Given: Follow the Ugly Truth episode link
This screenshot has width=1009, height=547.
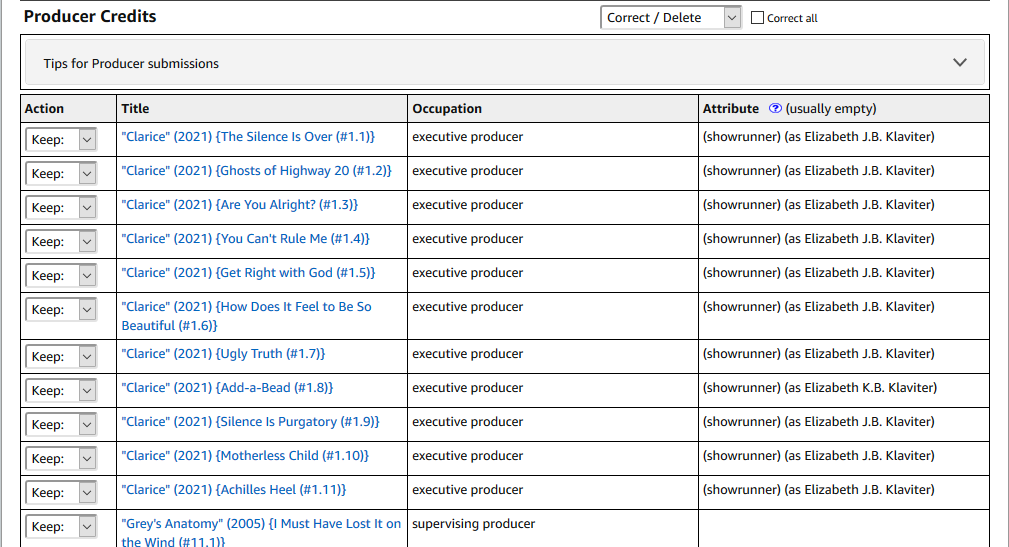Looking at the screenshot, I should coord(223,354).
